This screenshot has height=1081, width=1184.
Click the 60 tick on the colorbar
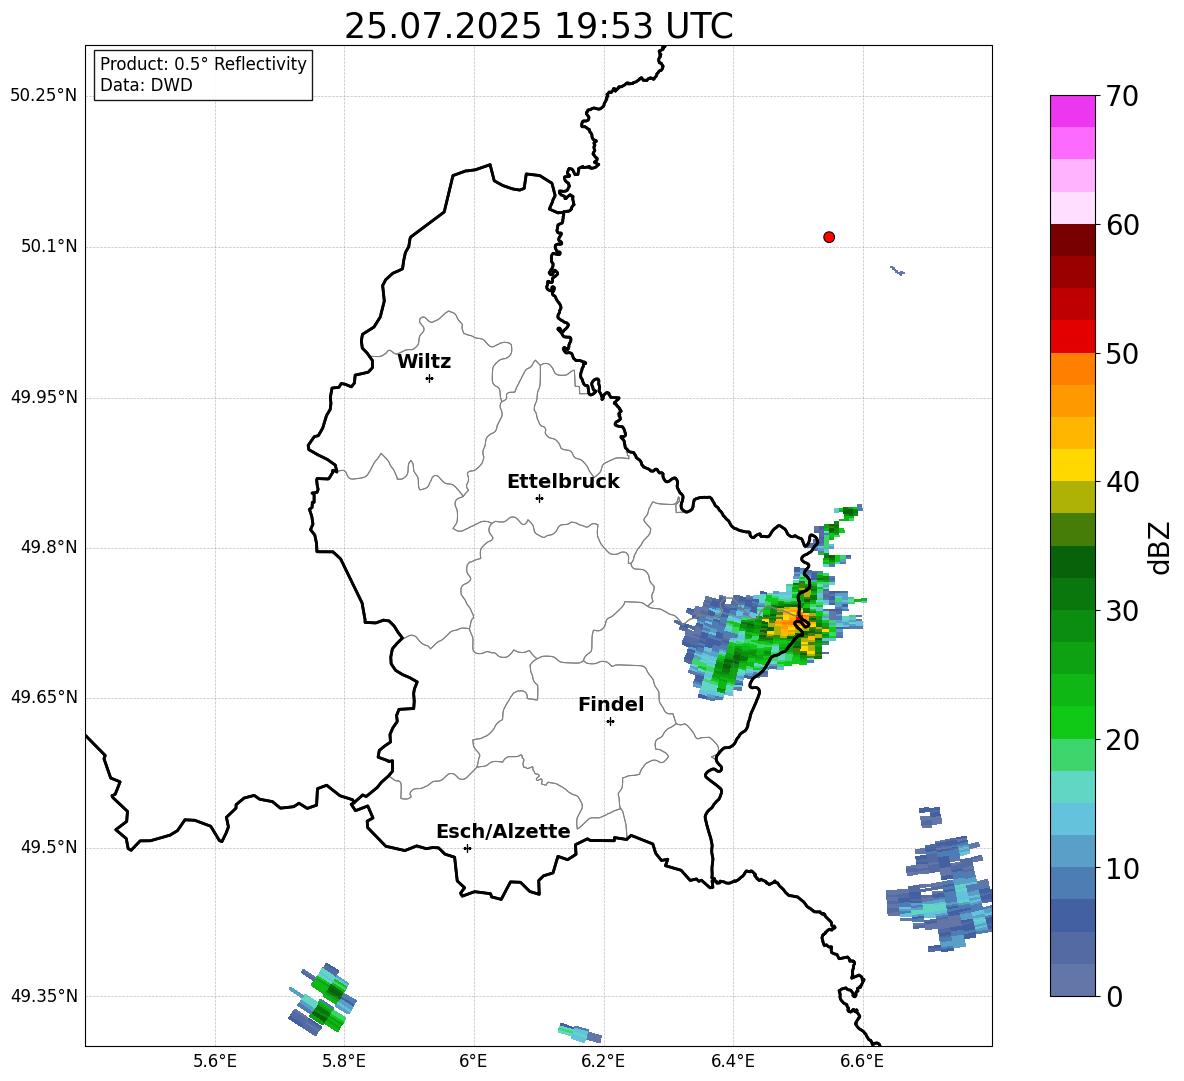pyautogui.click(x=1122, y=225)
